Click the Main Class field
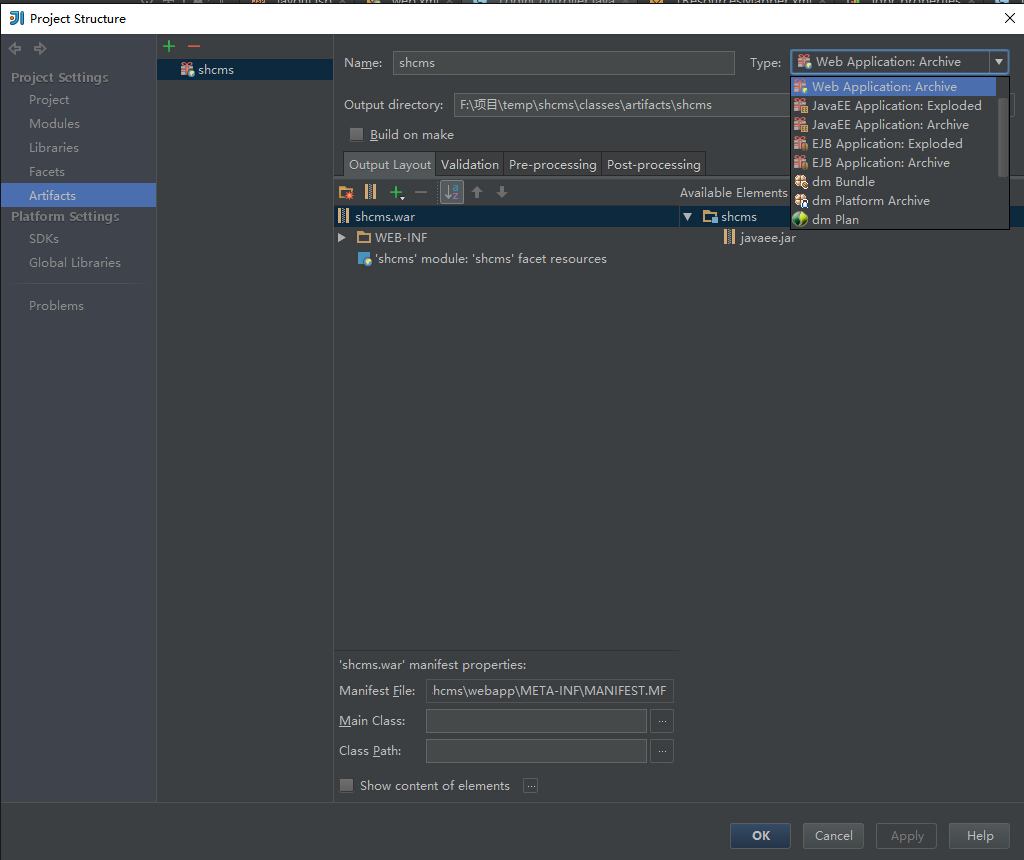Image resolution: width=1024 pixels, height=860 pixels. [x=536, y=721]
